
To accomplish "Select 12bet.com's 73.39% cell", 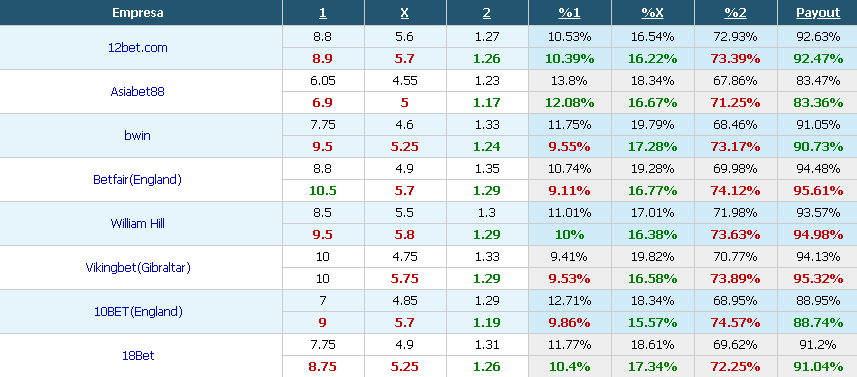I will (x=736, y=58).
